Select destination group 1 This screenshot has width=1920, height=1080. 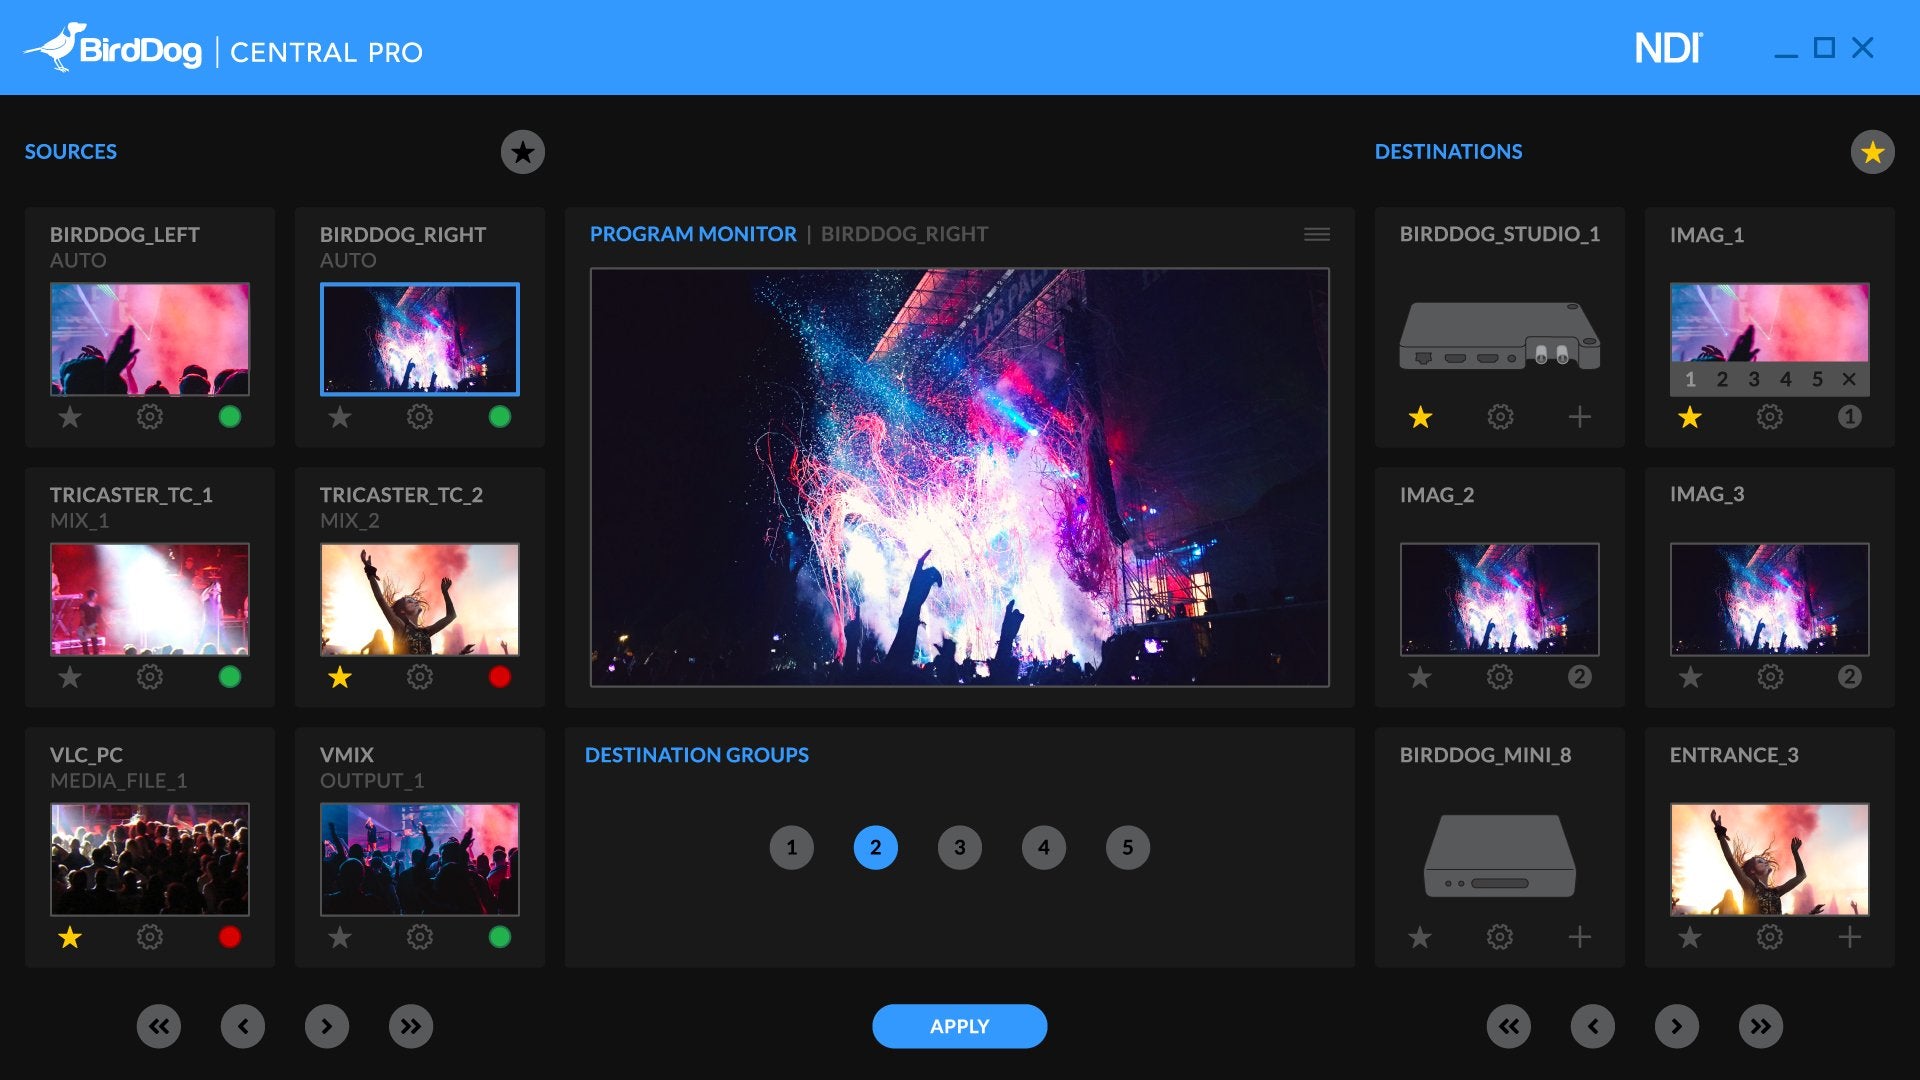pyautogui.click(x=792, y=848)
